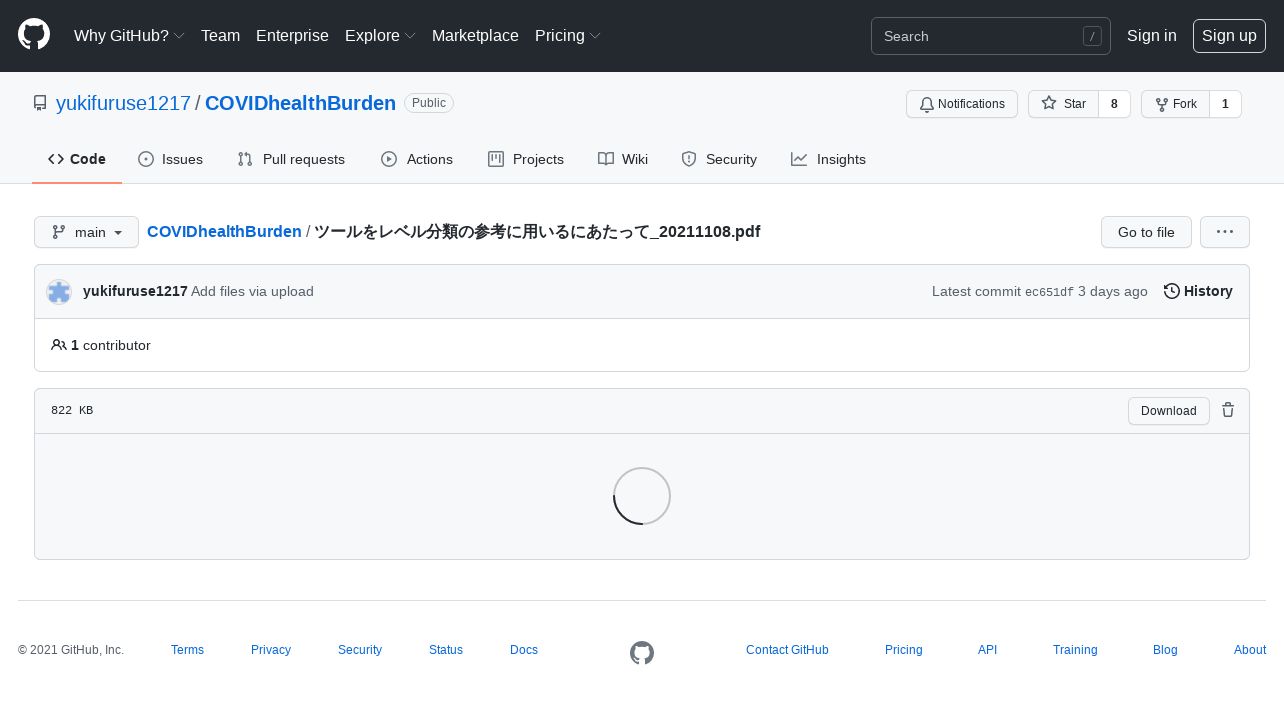This screenshot has height=715, width=1284.
Task: Open the Add files via upload commit message
Action: 252,291
